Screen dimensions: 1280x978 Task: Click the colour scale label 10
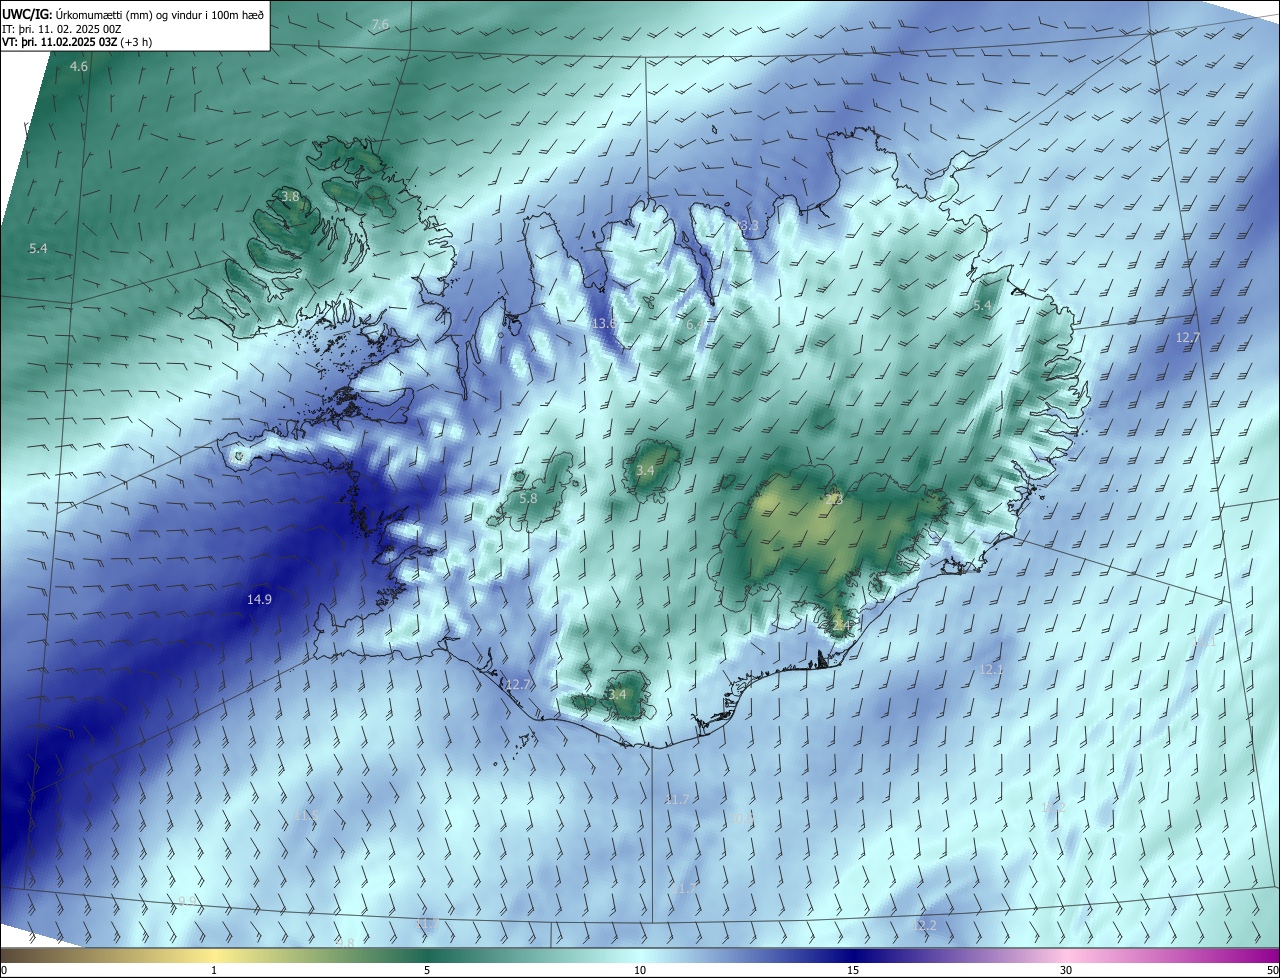pos(640,970)
